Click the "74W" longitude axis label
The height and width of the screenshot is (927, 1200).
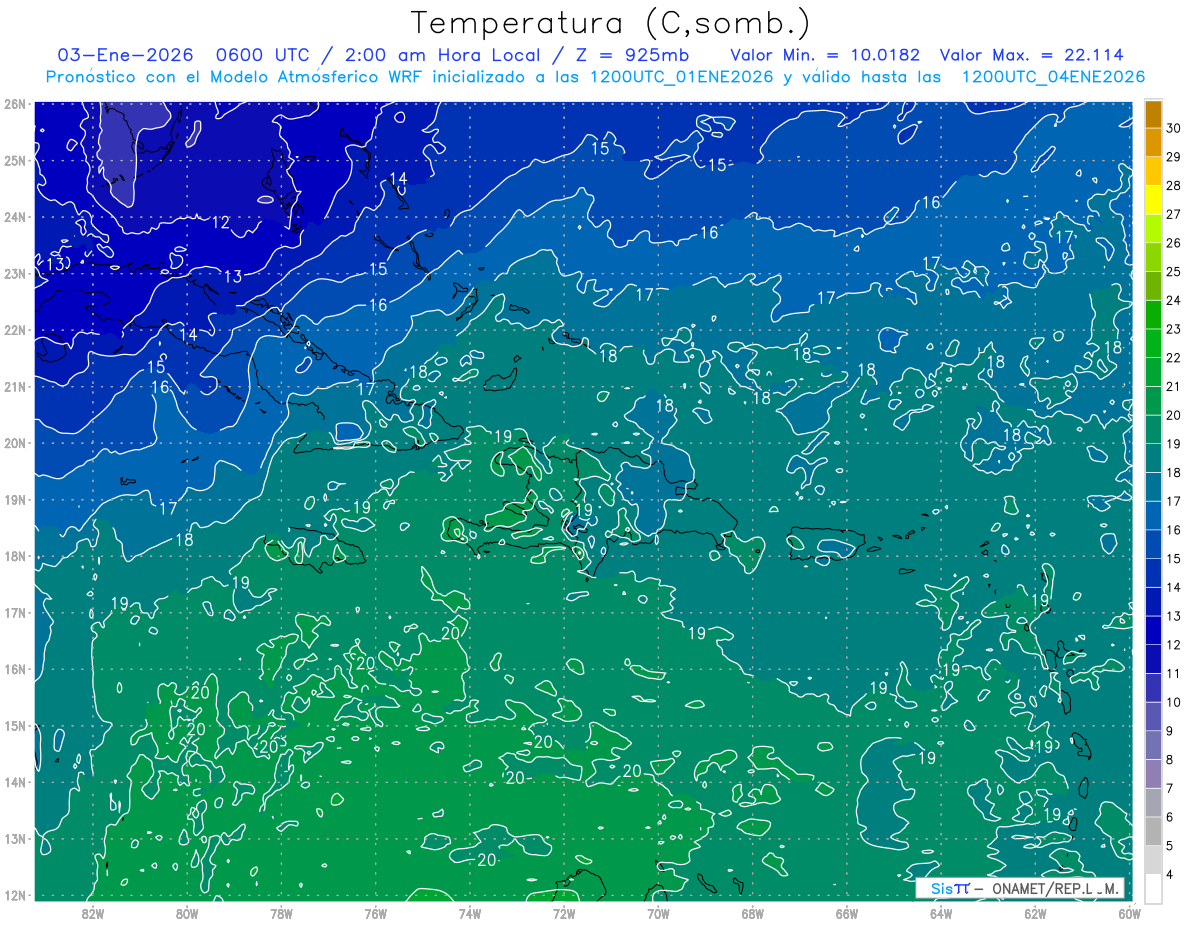pyautogui.click(x=470, y=913)
